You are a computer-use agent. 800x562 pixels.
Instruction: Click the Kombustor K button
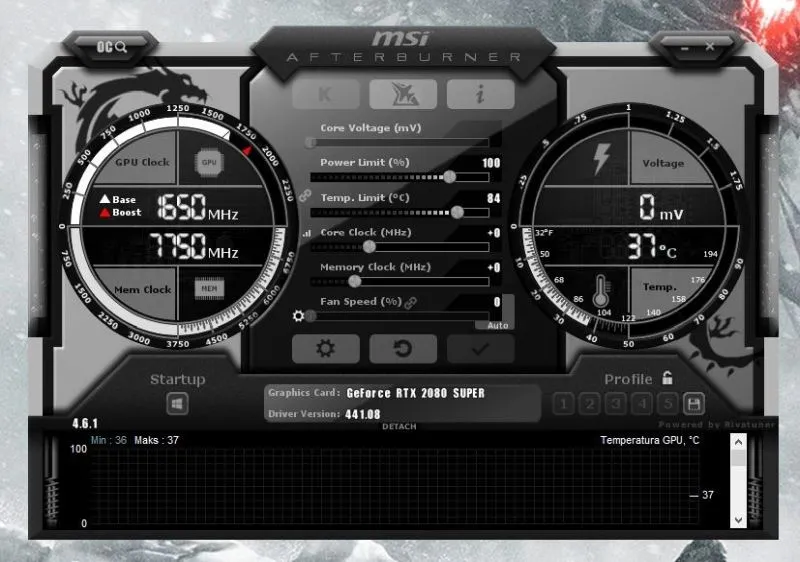click(x=326, y=94)
